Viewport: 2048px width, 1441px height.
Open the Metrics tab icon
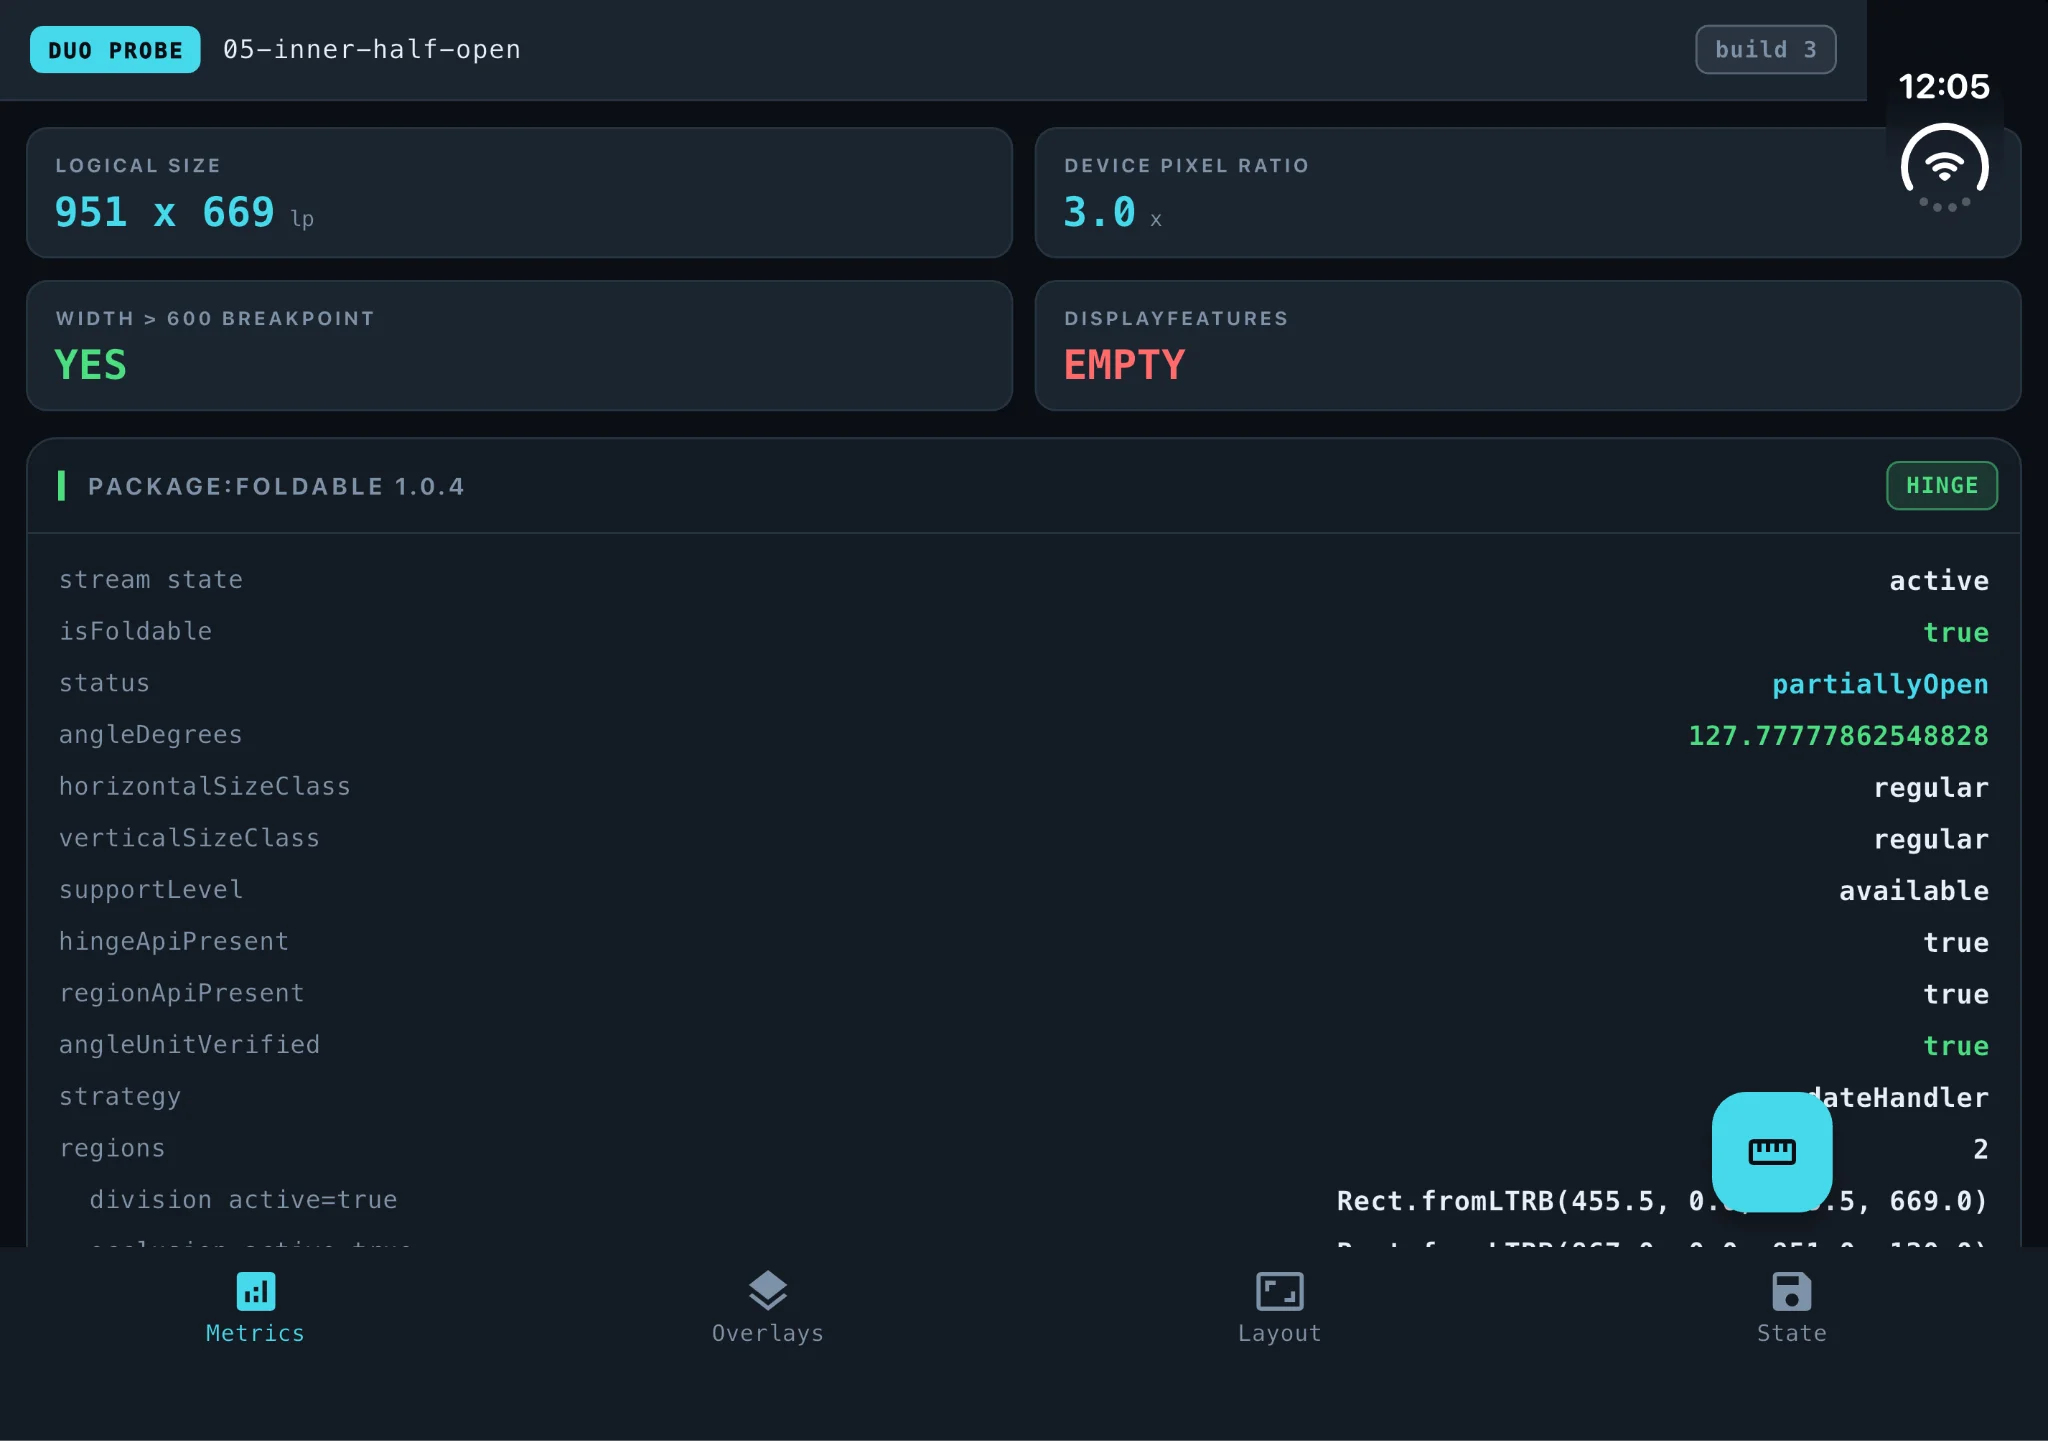(x=256, y=1291)
